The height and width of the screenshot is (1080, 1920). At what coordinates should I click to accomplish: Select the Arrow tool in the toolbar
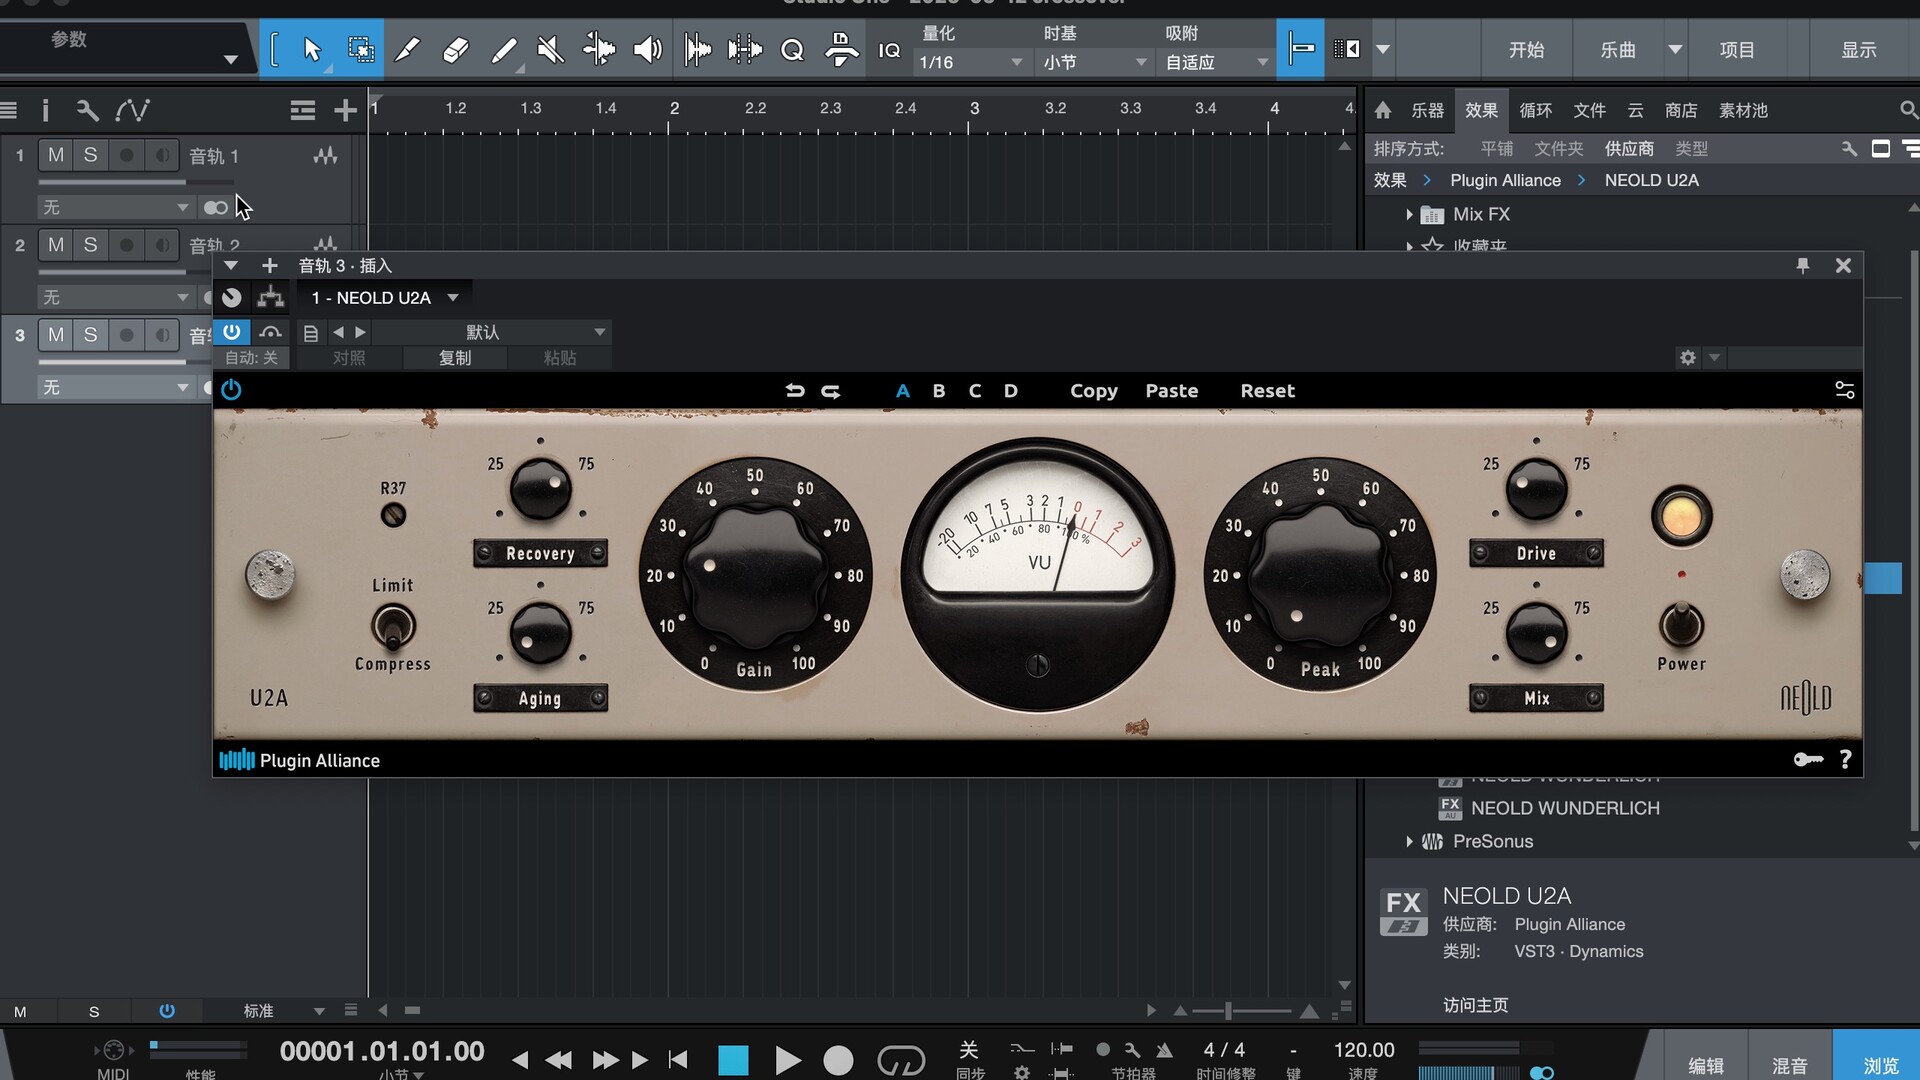312,49
